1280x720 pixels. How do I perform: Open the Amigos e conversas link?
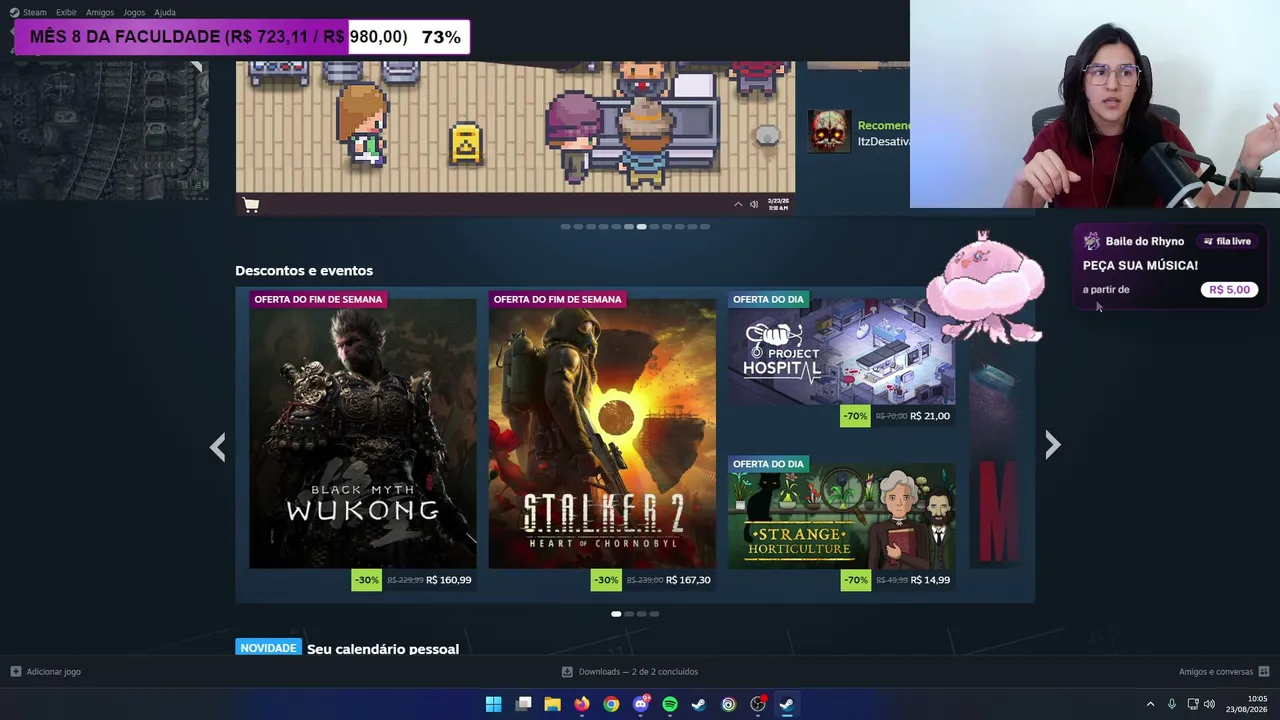[x=1216, y=672]
